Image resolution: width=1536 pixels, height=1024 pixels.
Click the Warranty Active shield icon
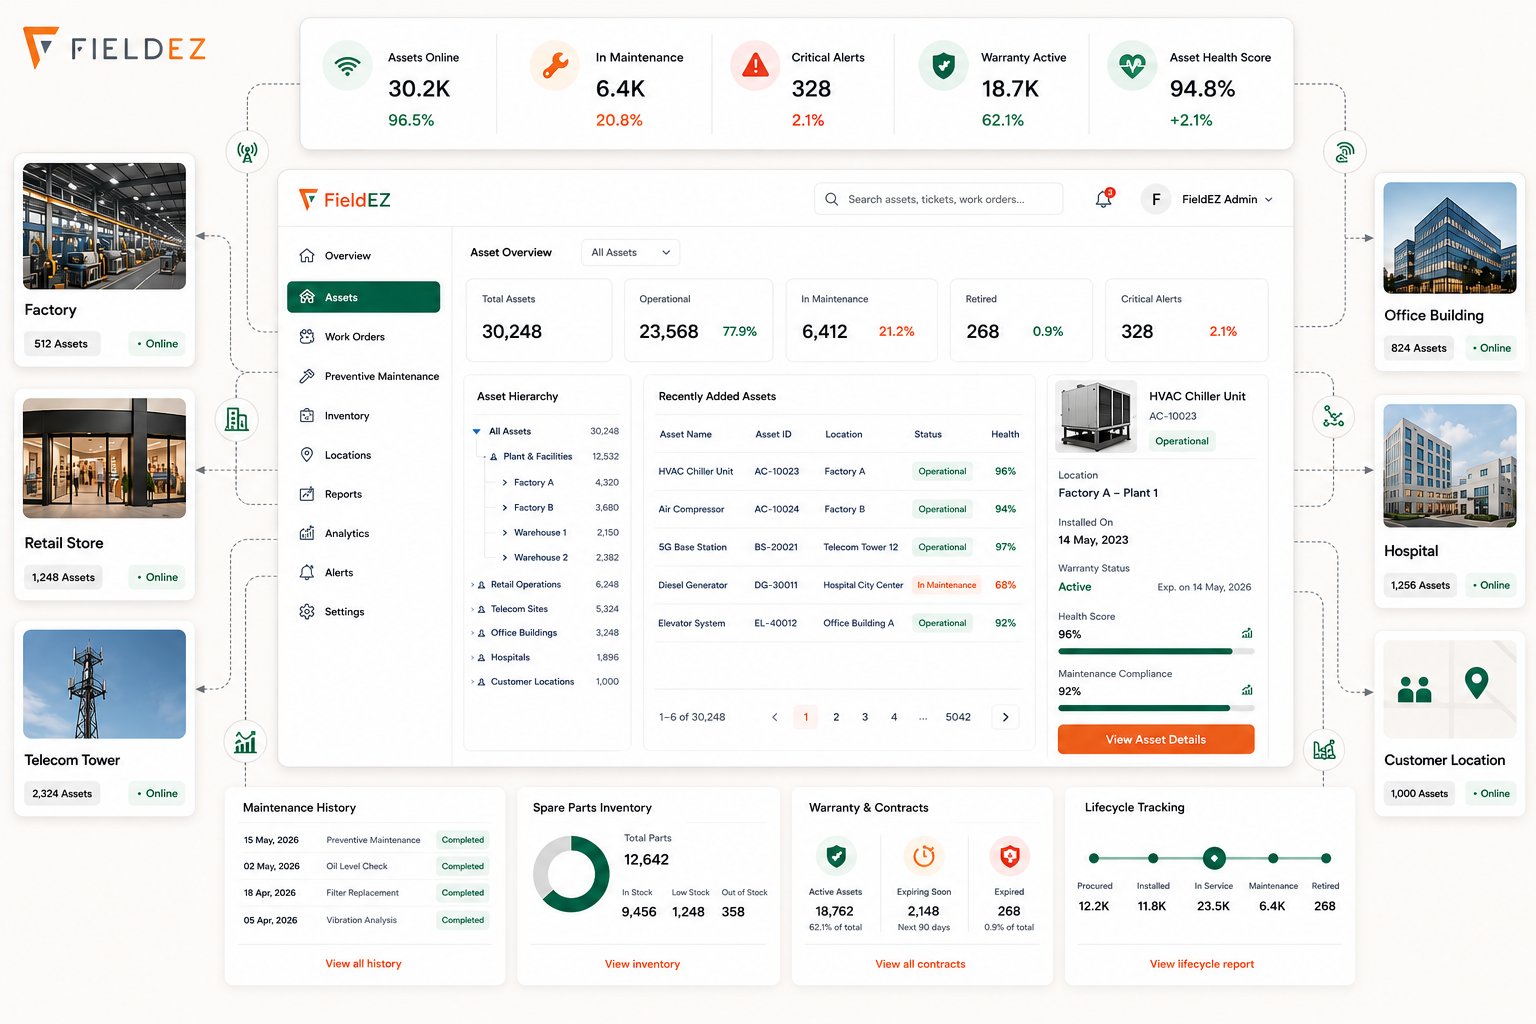pyautogui.click(x=943, y=66)
